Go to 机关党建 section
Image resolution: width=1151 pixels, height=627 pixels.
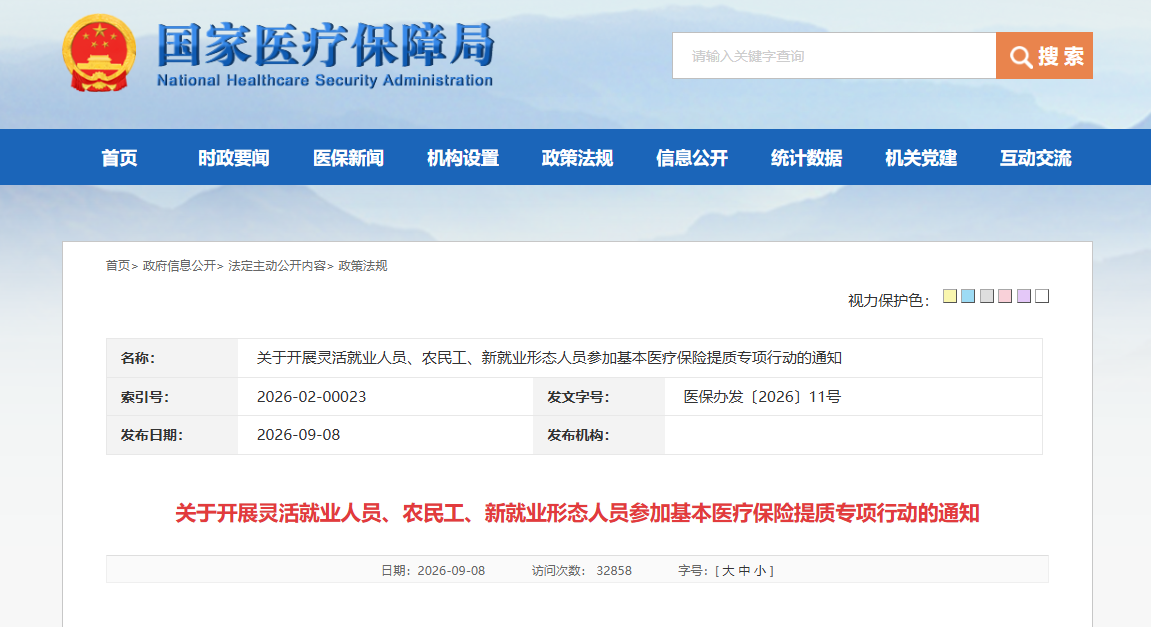coord(921,158)
